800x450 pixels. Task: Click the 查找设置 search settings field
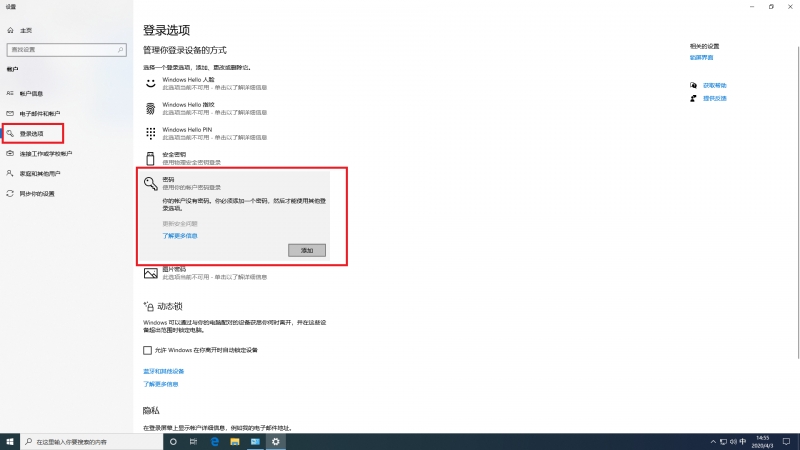(x=66, y=49)
